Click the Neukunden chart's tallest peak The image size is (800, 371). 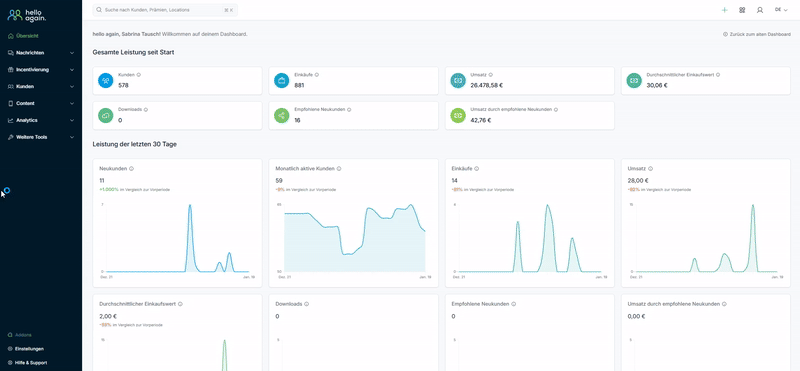click(190, 206)
